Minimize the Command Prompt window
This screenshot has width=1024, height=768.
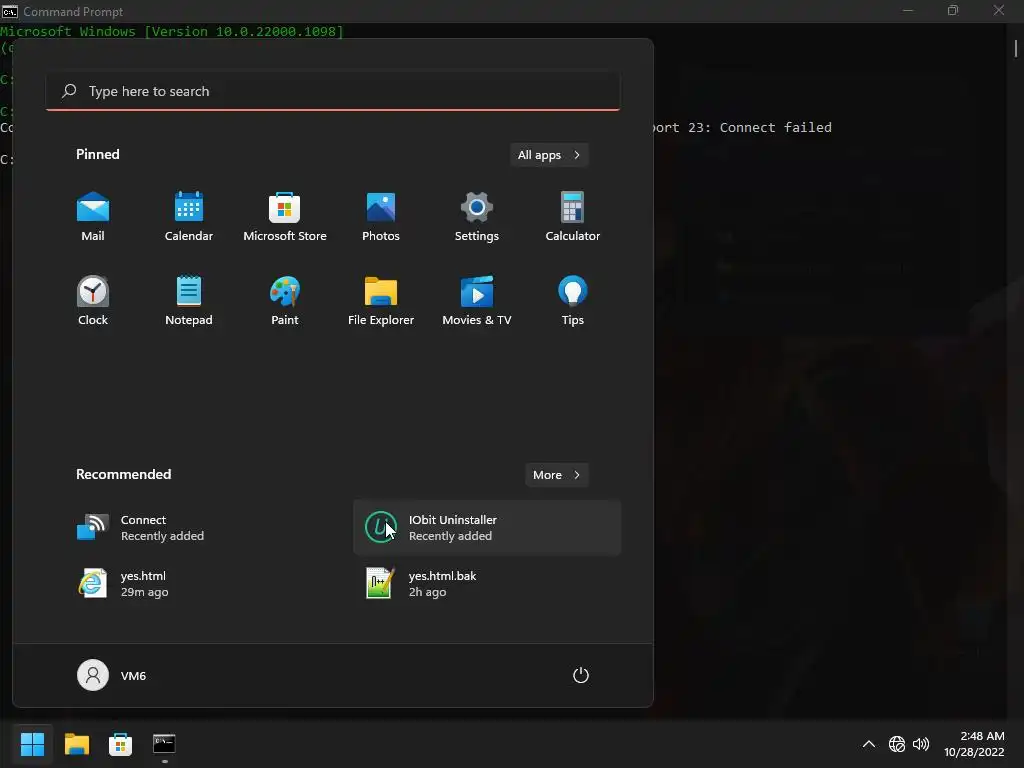[x=908, y=10]
